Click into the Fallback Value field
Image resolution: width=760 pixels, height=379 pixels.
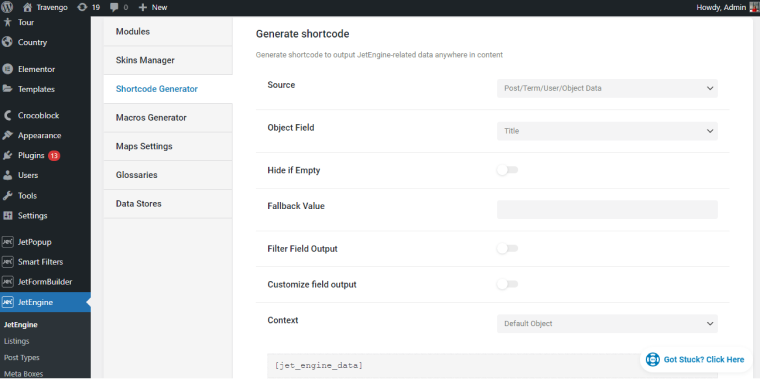click(607, 209)
